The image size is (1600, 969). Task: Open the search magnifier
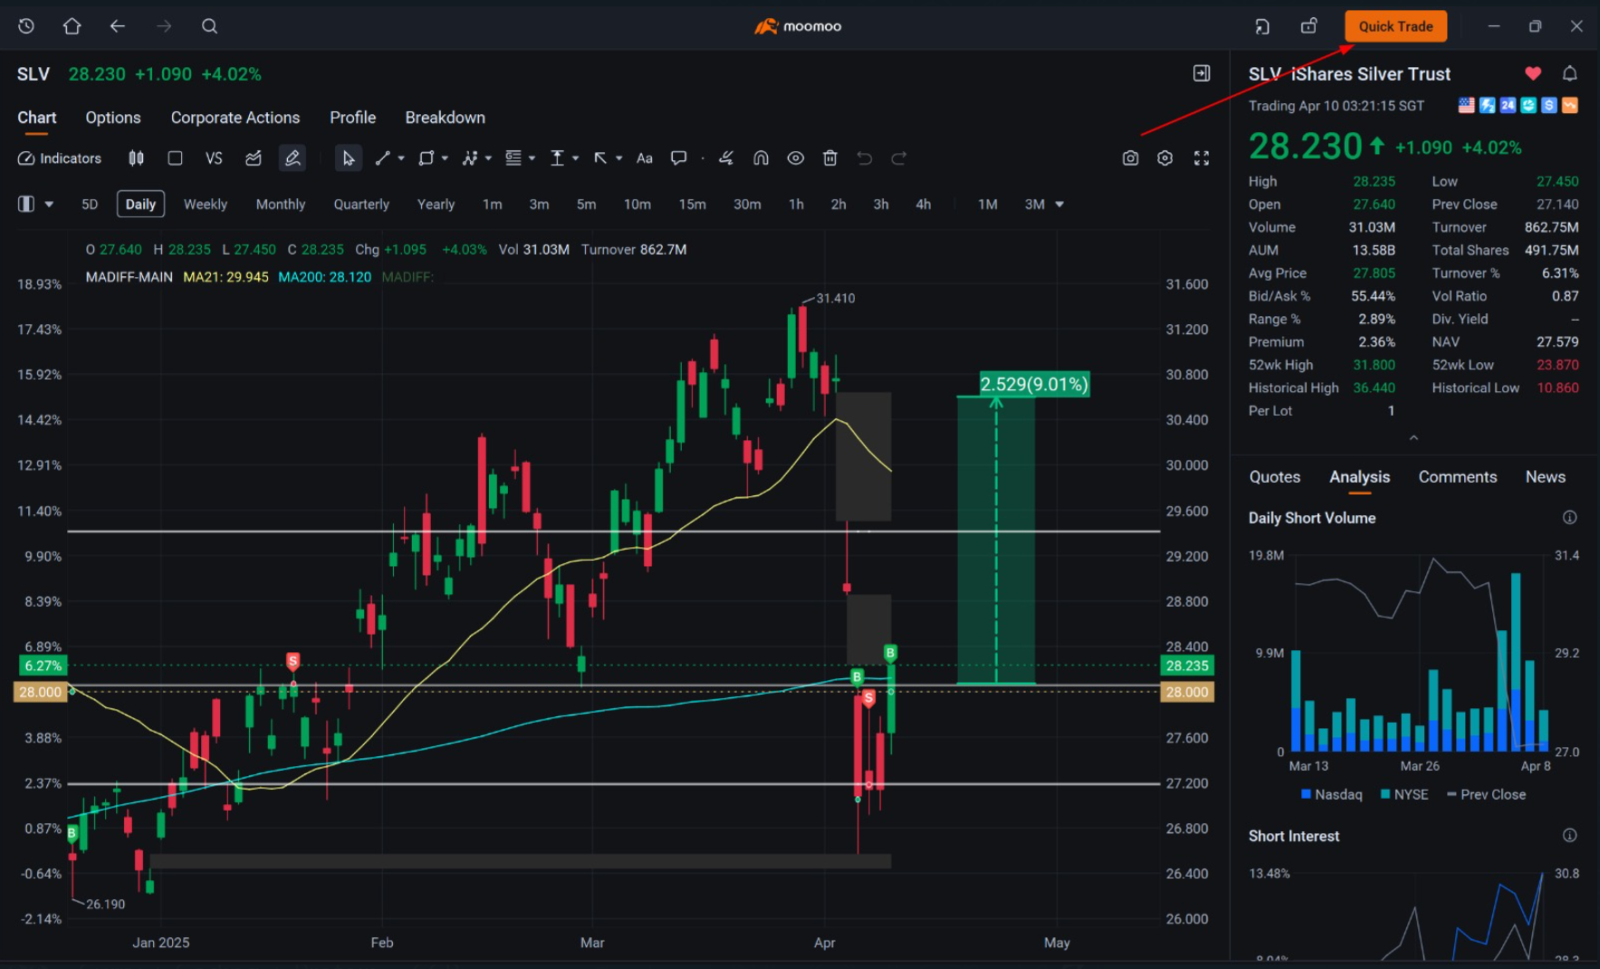pyautogui.click(x=209, y=26)
